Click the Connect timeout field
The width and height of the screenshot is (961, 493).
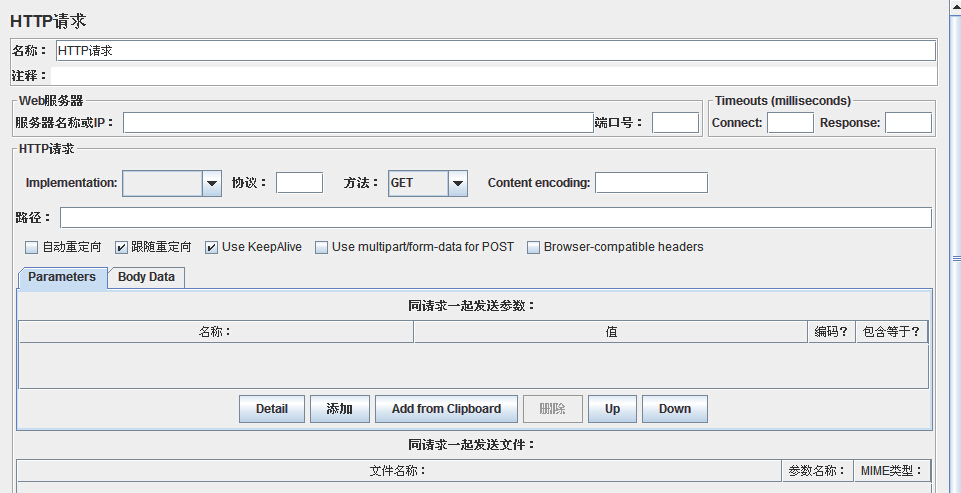pos(791,123)
